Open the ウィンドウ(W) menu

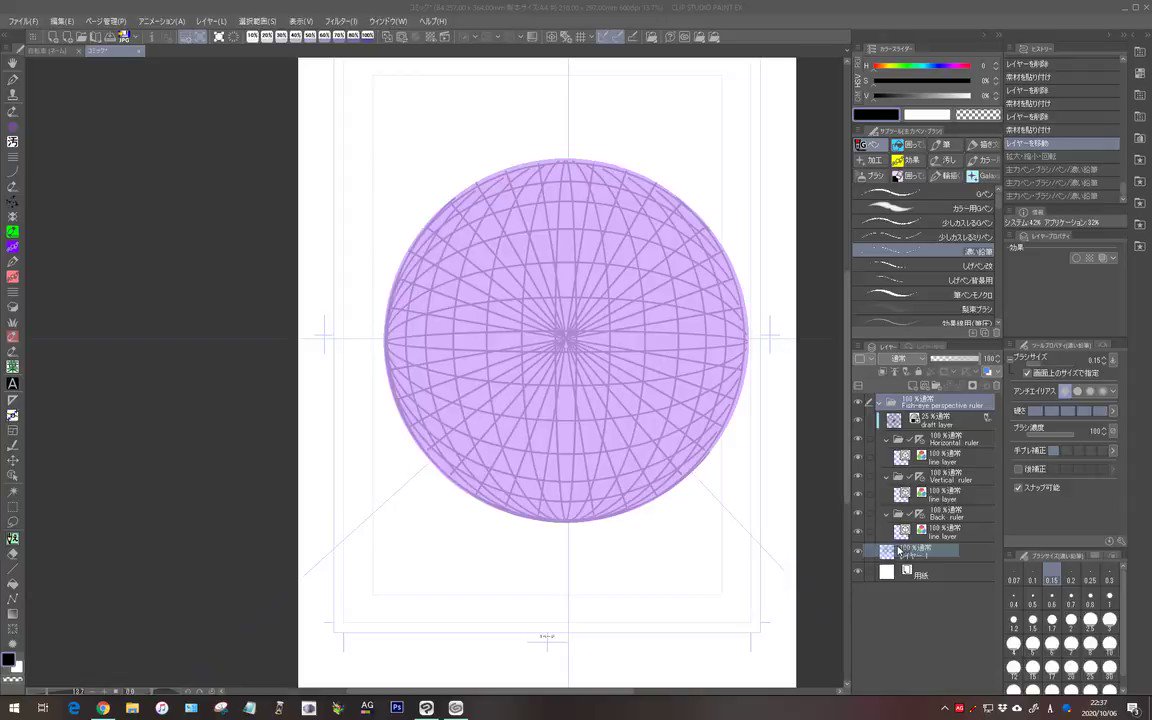(x=388, y=21)
